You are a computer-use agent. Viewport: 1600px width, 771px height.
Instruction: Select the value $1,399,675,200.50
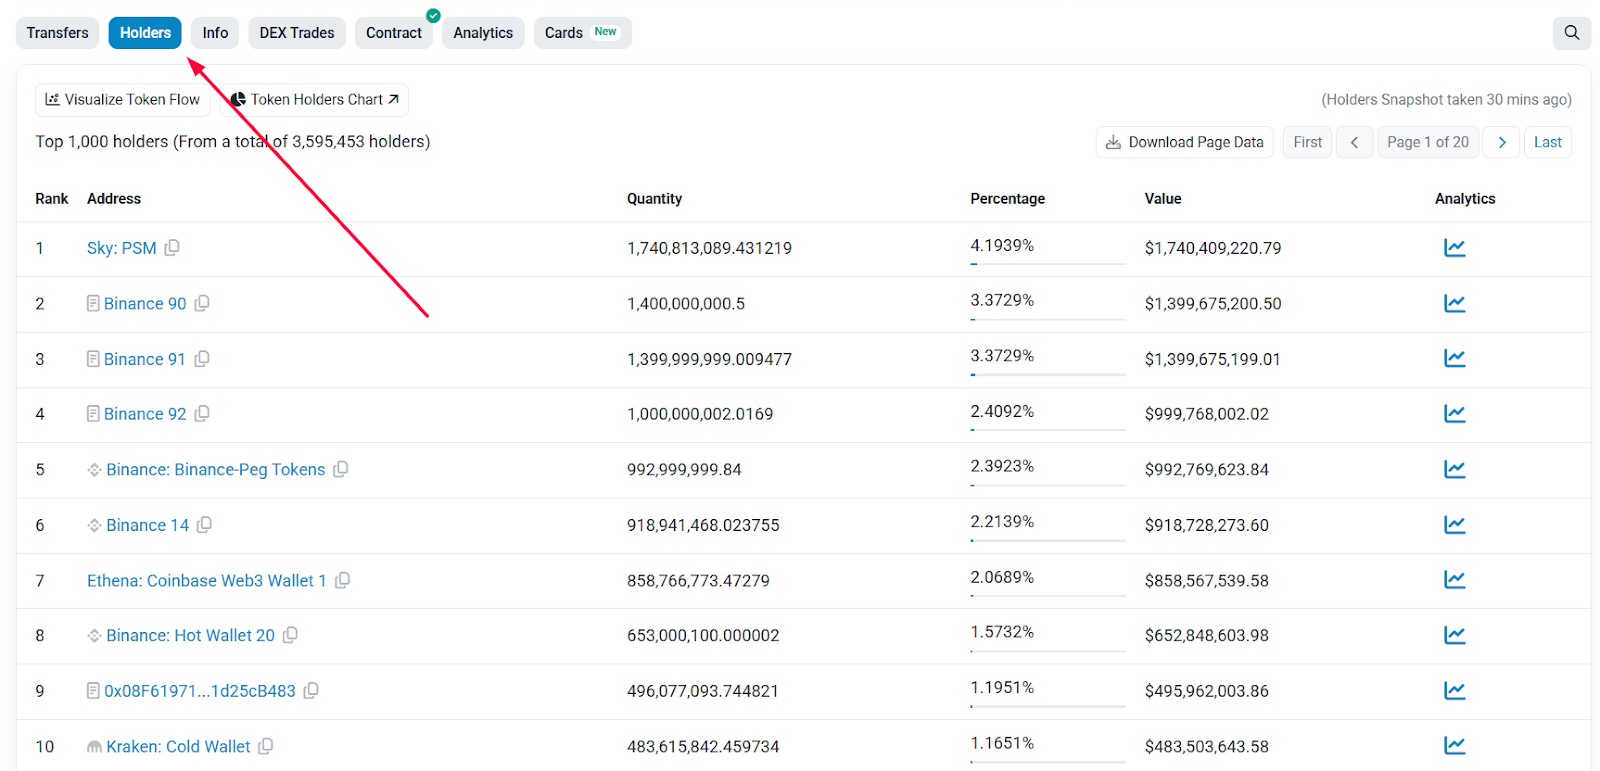pyautogui.click(x=1213, y=303)
